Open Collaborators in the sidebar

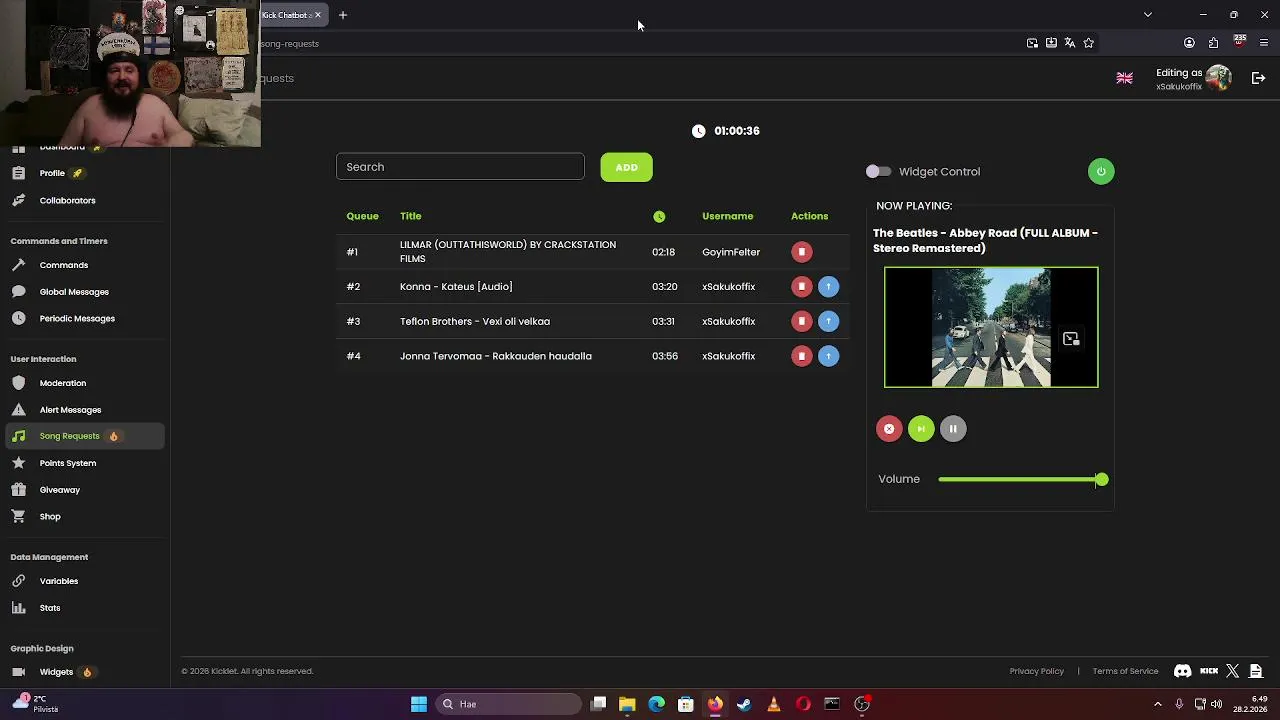(67, 200)
